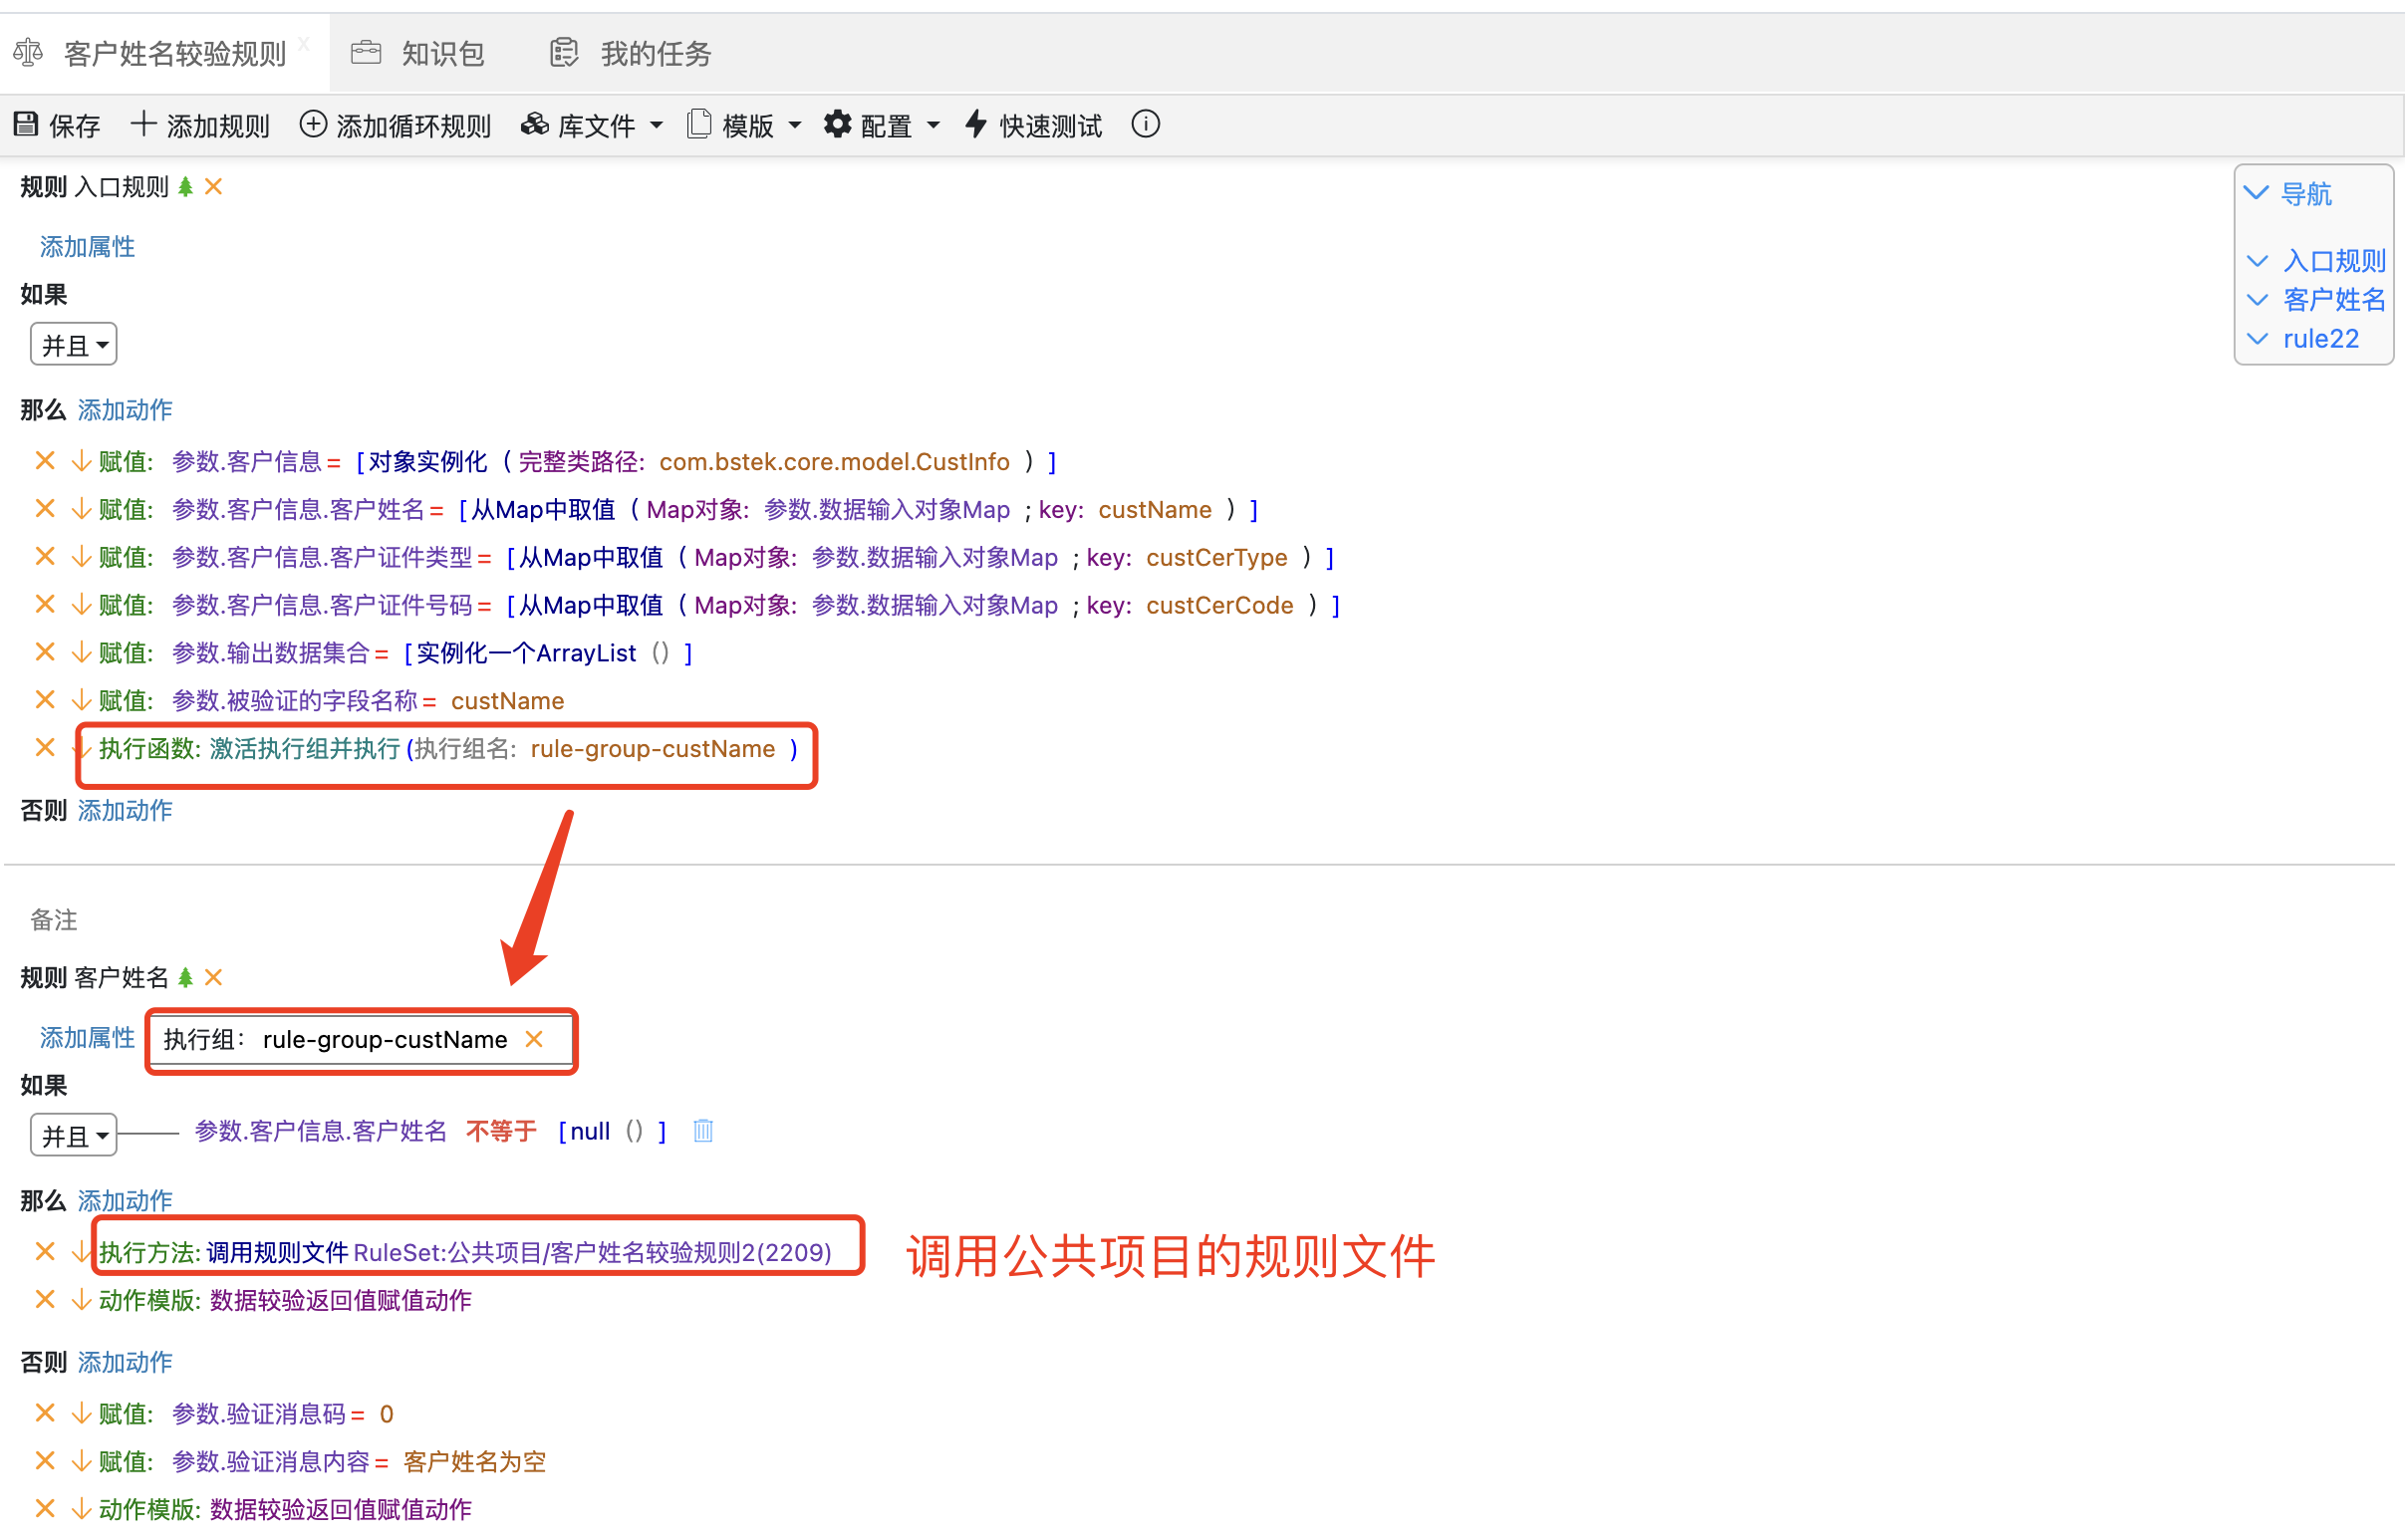Click 添加属性 link under 入口规则
This screenshot has width=2405, height=1540.
click(87, 247)
